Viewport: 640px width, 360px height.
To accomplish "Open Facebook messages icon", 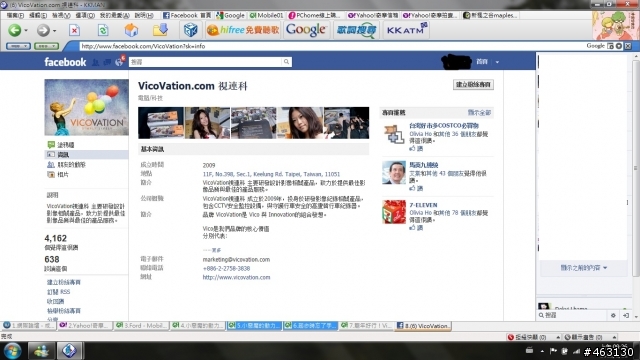I will tap(107, 62).
